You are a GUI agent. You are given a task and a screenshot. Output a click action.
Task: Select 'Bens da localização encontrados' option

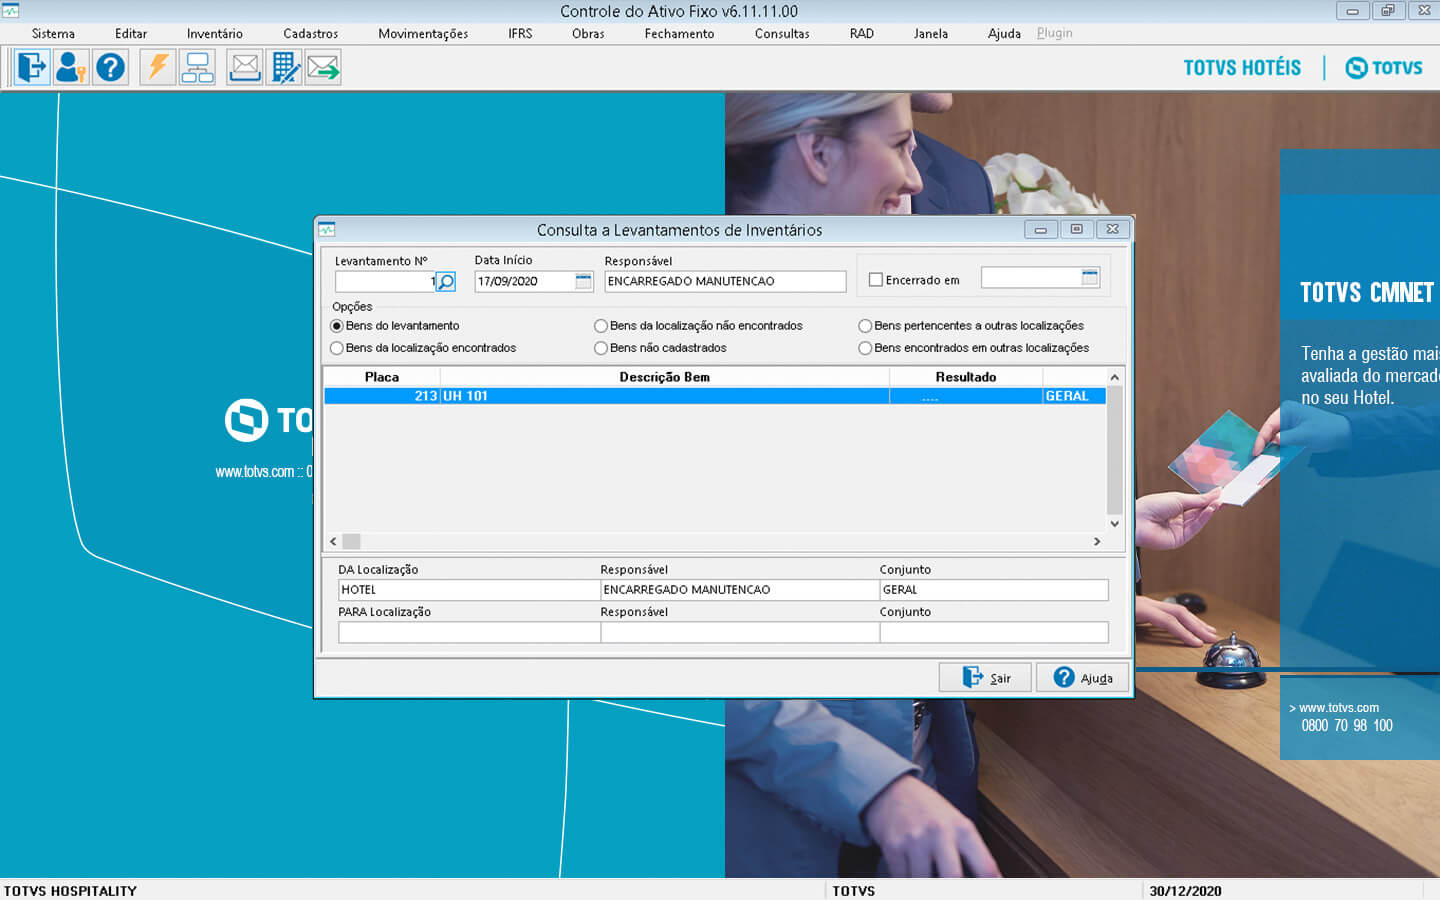pos(337,348)
